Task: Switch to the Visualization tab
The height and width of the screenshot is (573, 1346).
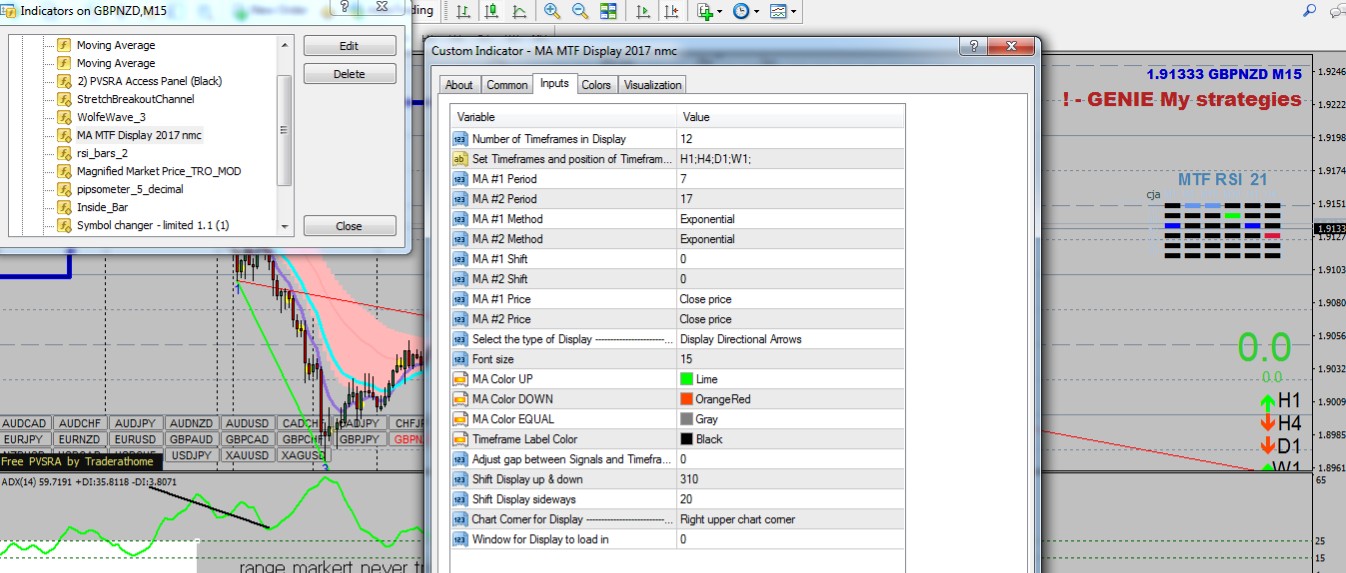Action: point(653,85)
